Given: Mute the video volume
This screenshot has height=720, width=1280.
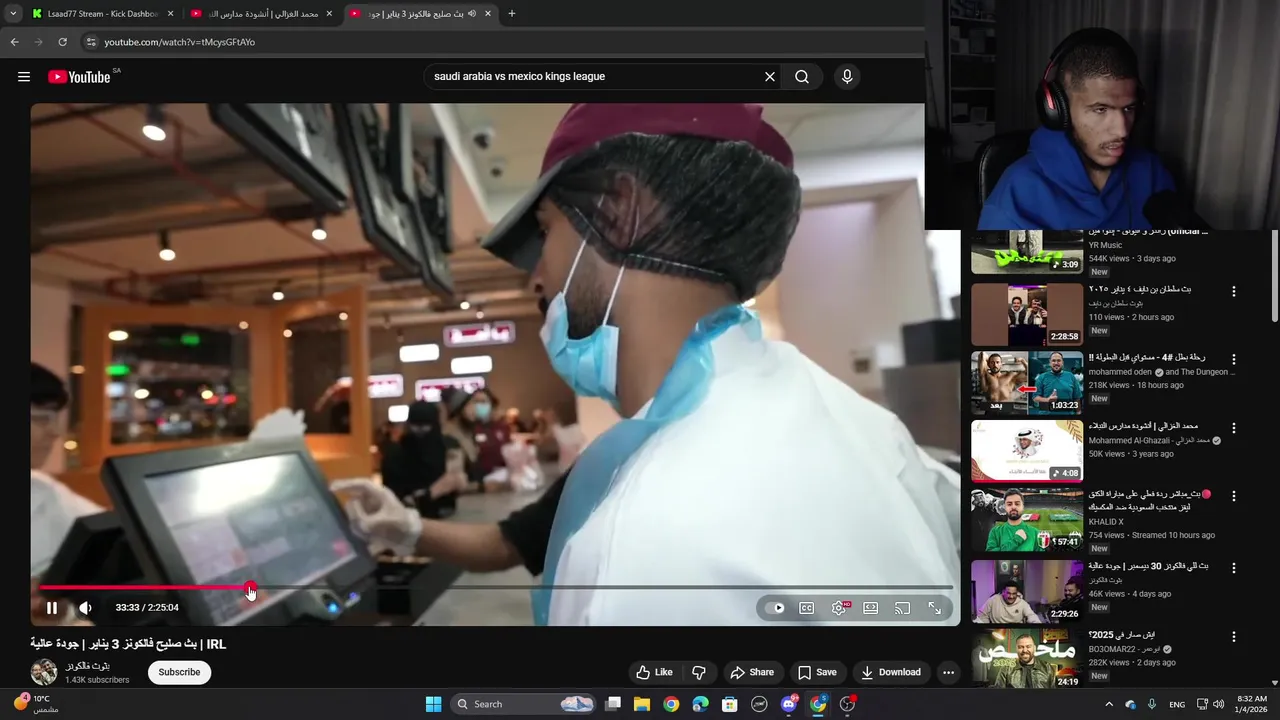Looking at the screenshot, I should (86, 608).
